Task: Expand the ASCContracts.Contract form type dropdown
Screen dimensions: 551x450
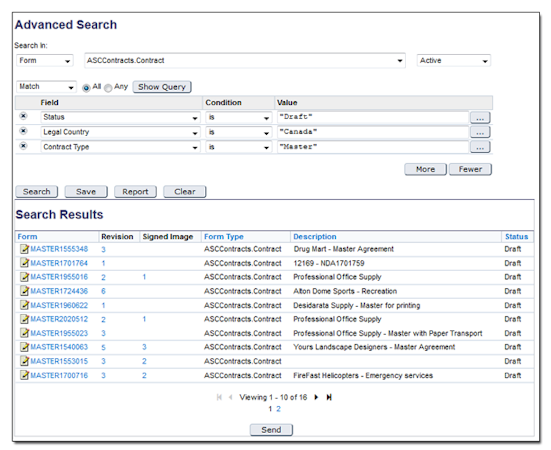Action: coord(245,60)
